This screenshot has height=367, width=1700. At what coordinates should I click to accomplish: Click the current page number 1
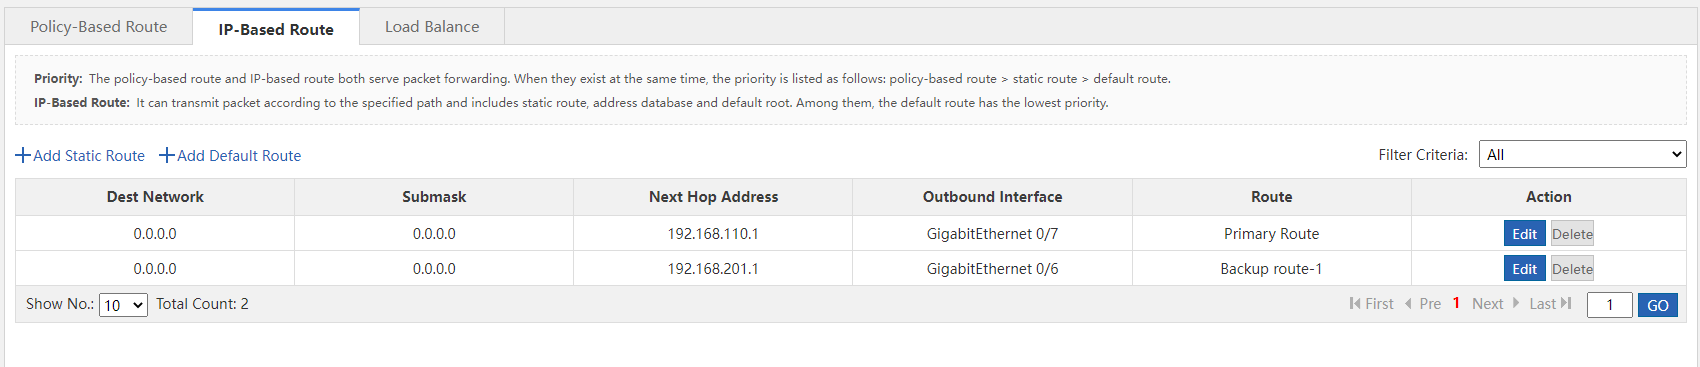click(x=1456, y=303)
